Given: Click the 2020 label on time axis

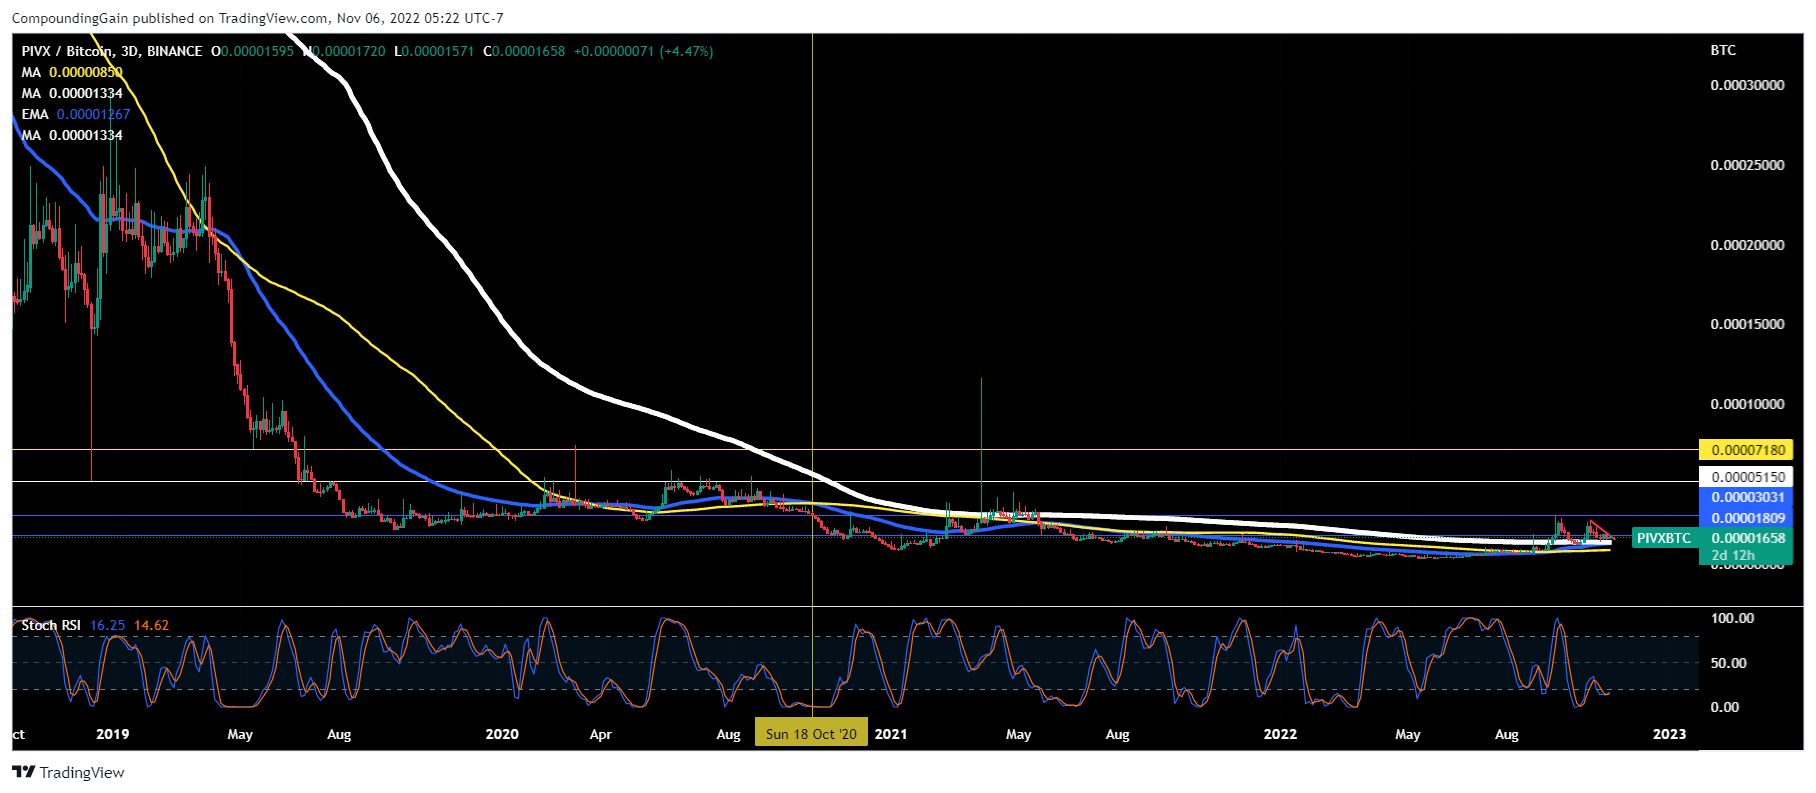Looking at the screenshot, I should tap(502, 734).
